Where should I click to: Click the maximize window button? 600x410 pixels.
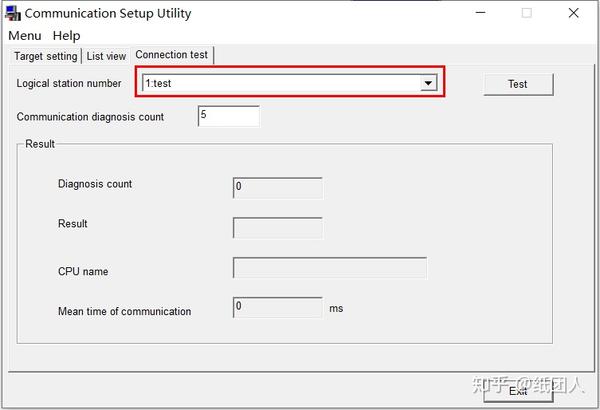(527, 14)
